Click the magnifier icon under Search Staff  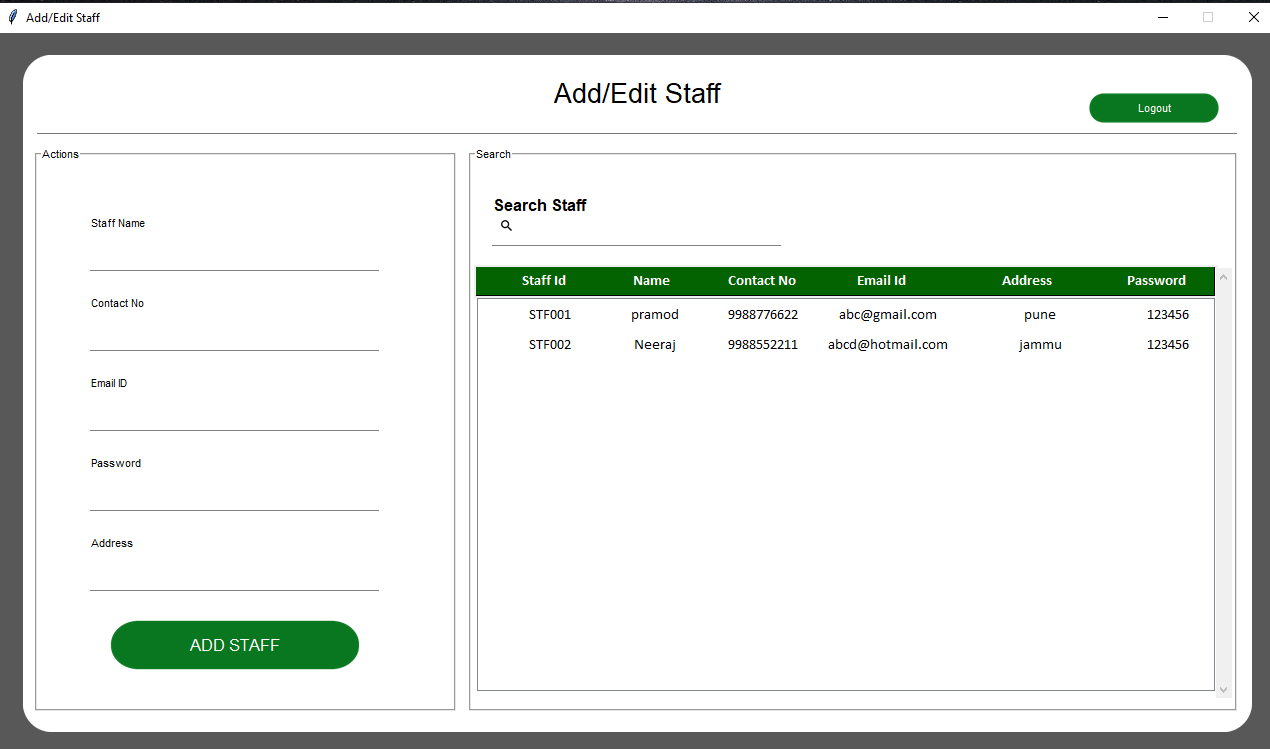point(506,226)
